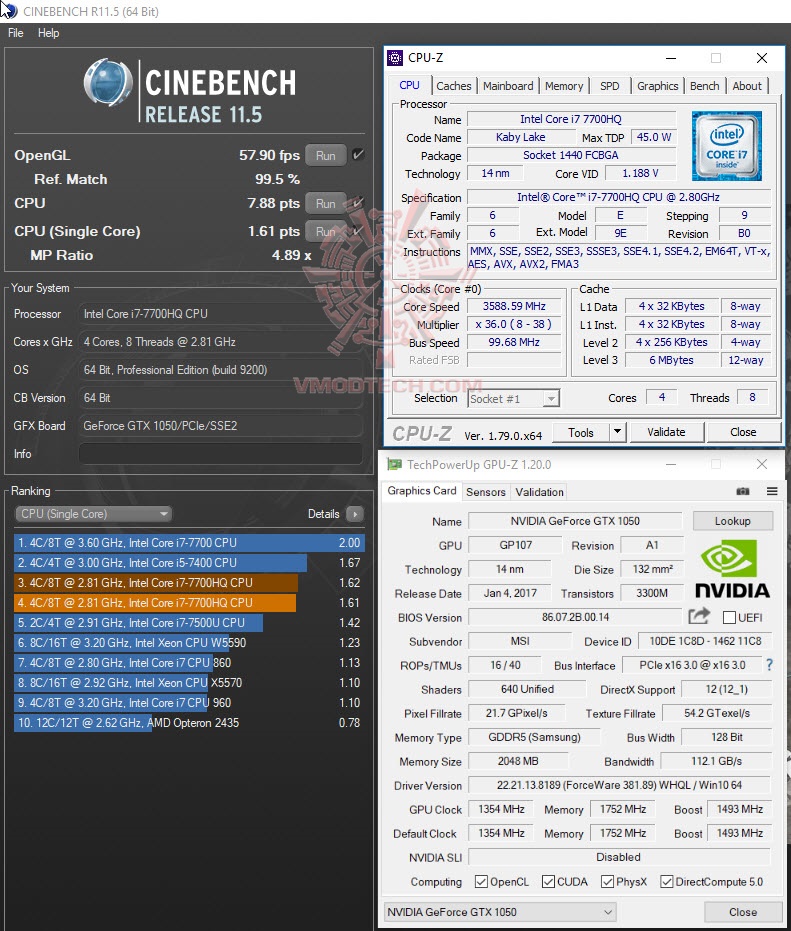Toggle the OpenGL test checkbox
The image size is (791, 931).
pyautogui.click(x=357, y=154)
